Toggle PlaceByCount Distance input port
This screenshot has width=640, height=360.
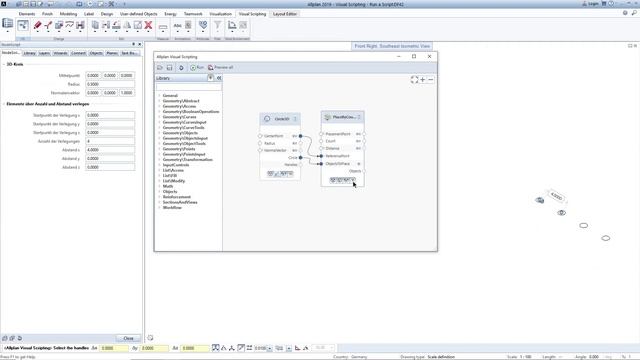[x=321, y=148]
